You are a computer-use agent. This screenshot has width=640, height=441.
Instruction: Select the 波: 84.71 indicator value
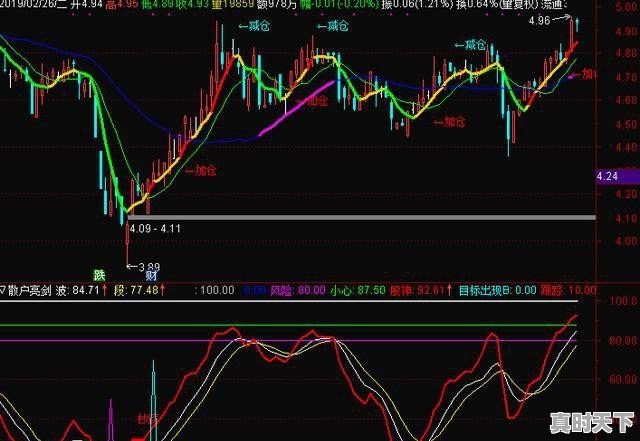point(82,291)
